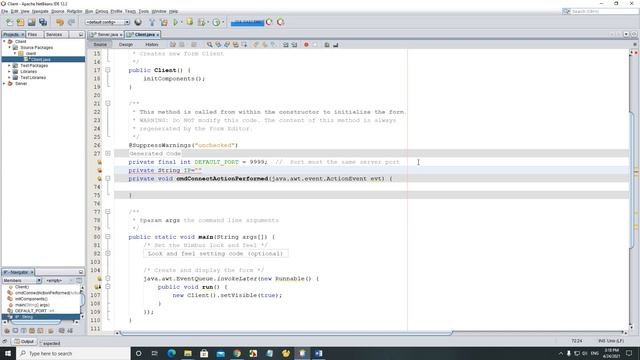Open the Window menu
The height and width of the screenshot is (360, 640).
point(159,11)
